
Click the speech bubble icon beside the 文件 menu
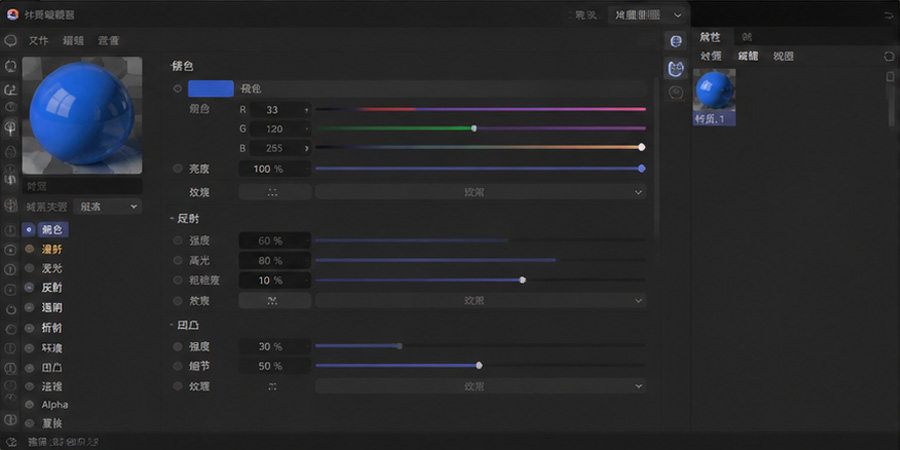click(10, 41)
